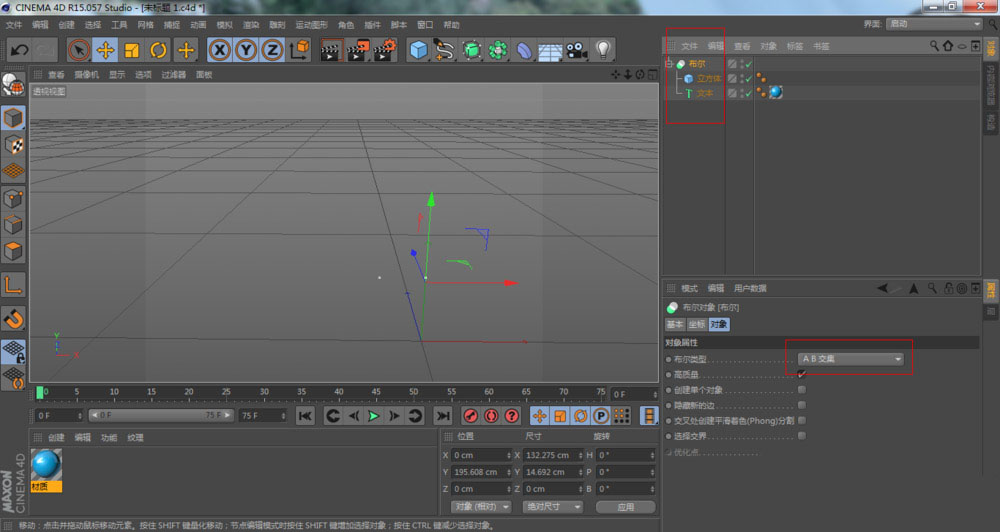Open the 创建 menu in the menu bar
The image size is (1000, 532).
[x=66, y=25]
